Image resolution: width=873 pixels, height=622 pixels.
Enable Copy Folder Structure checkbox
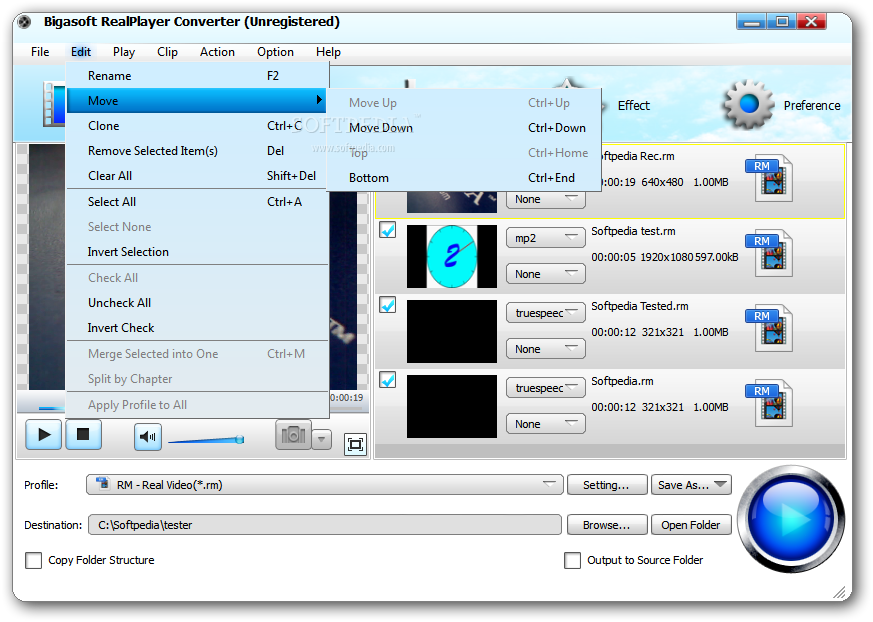point(33,560)
